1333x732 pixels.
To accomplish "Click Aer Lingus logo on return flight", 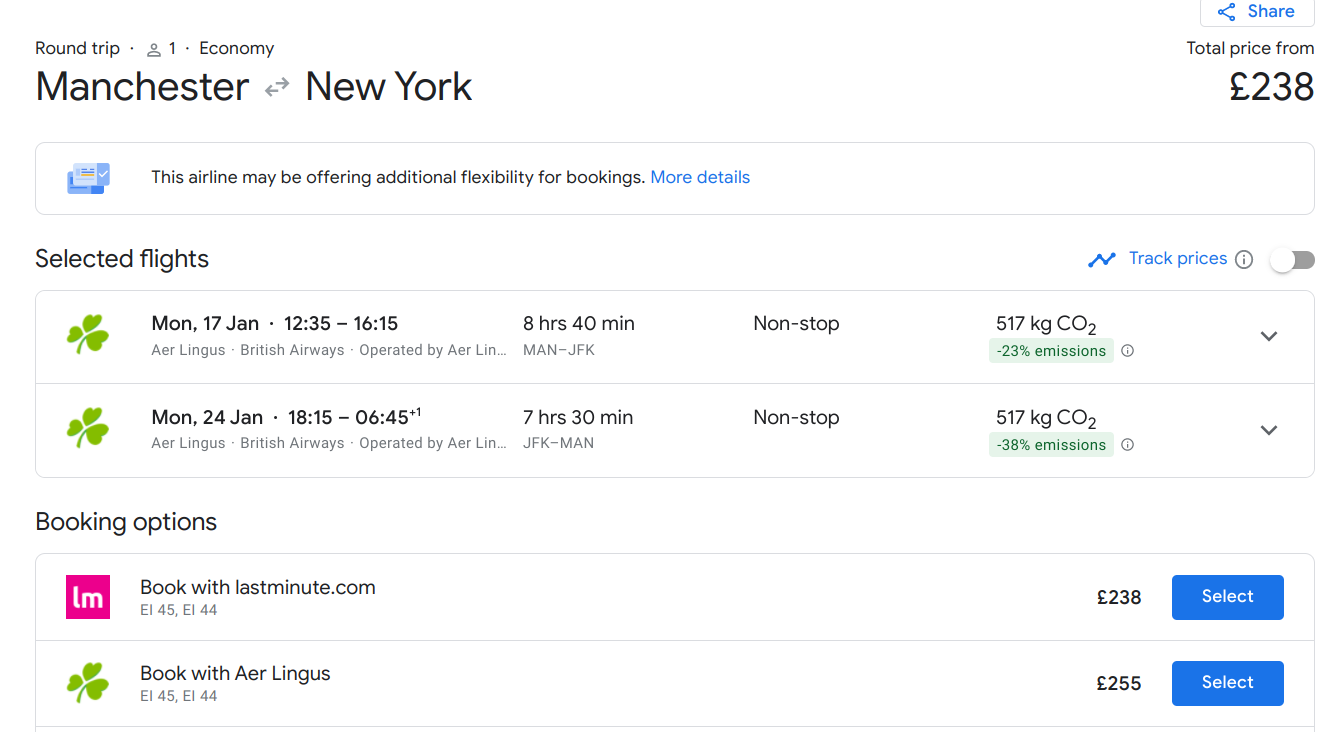I will point(88,429).
